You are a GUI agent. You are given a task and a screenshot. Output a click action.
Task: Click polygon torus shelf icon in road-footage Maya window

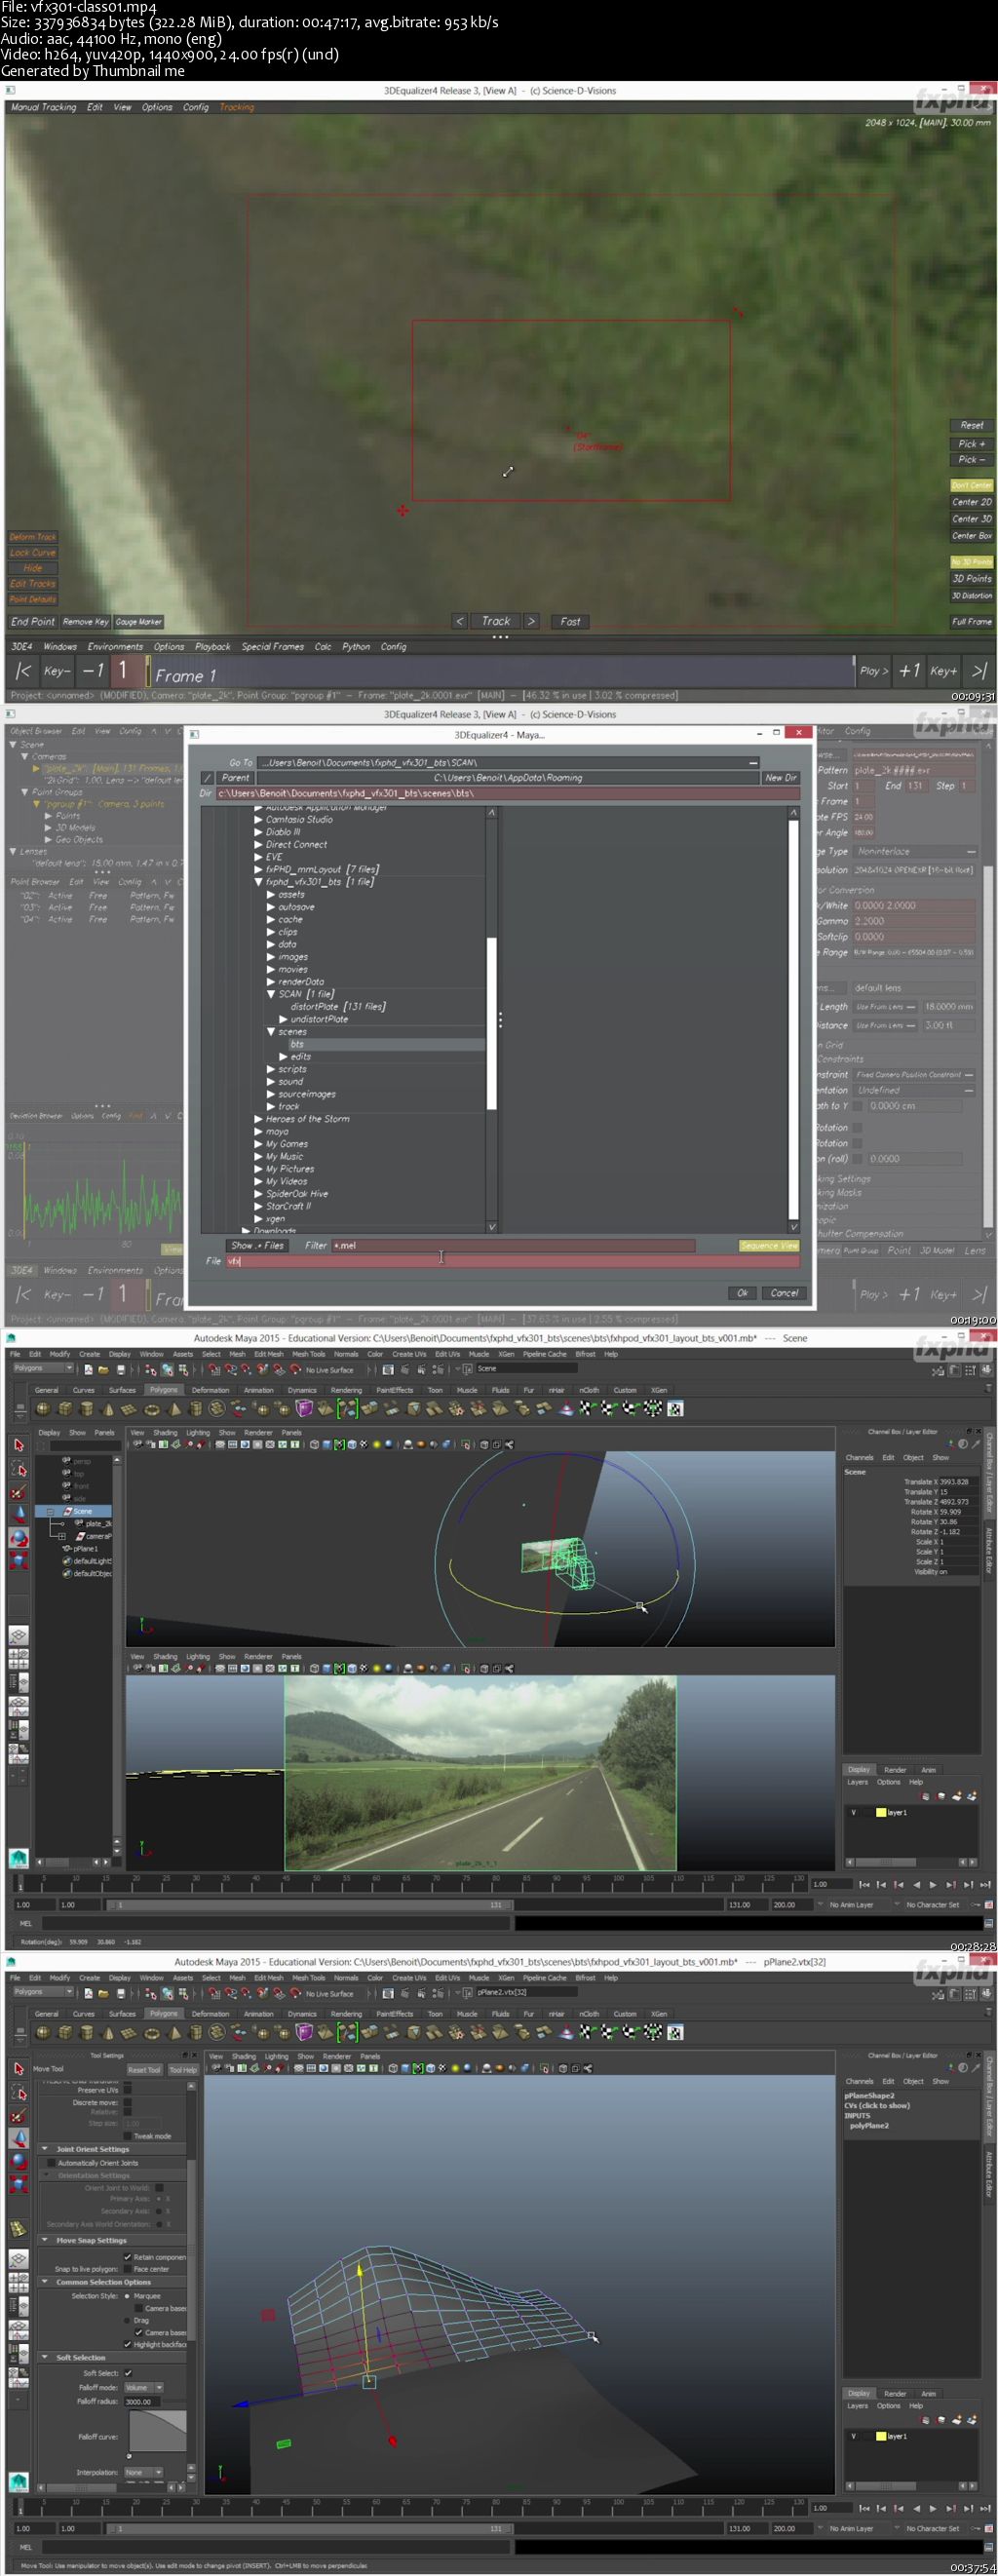[x=152, y=1408]
